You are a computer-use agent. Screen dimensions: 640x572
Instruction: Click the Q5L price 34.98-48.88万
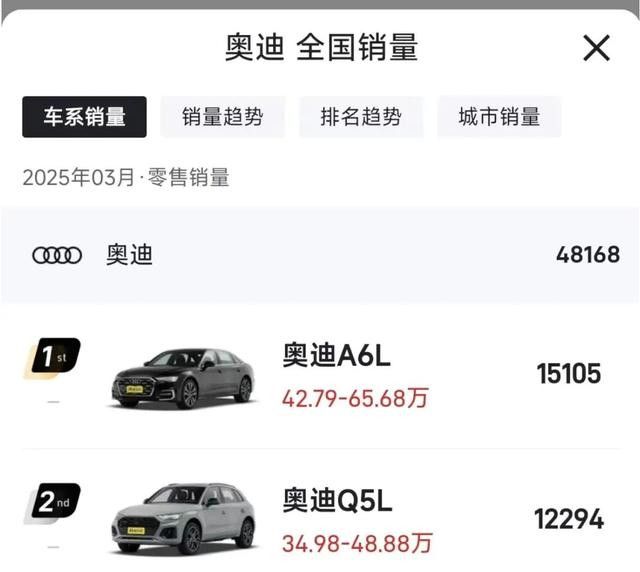357,543
